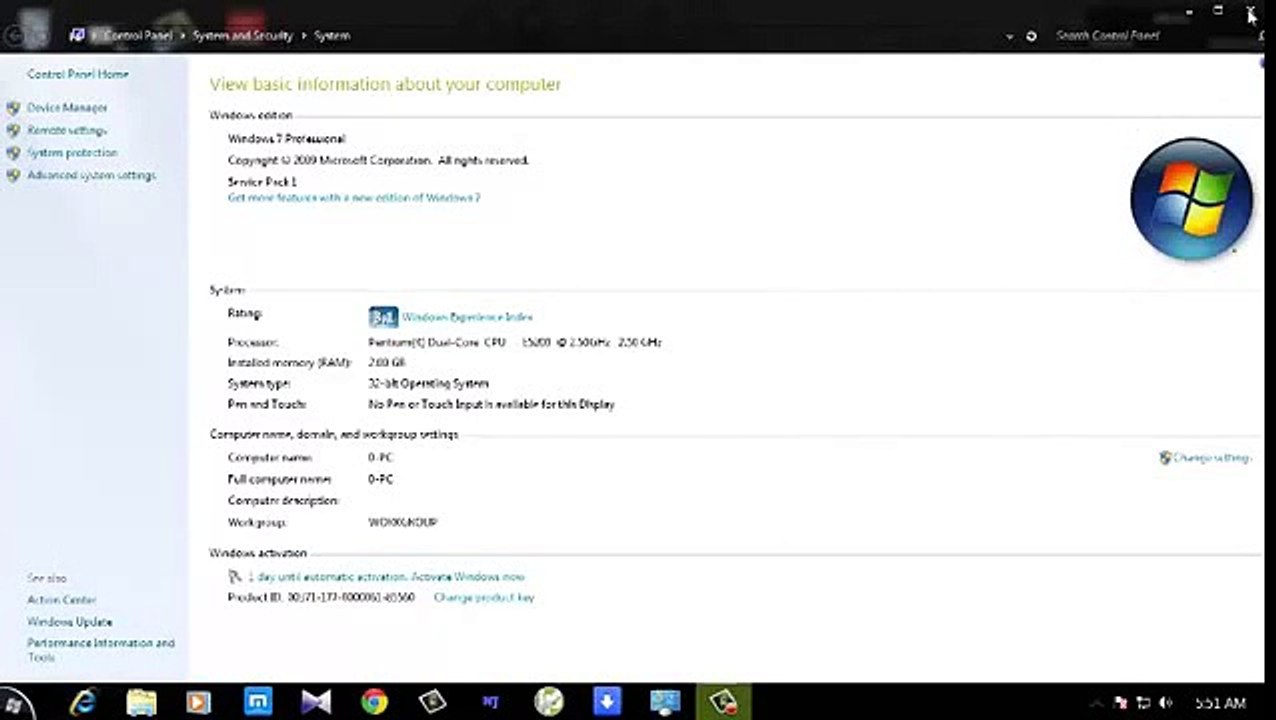Click Change product key link
Viewport: 1276px width, 720px height.
coord(484,598)
